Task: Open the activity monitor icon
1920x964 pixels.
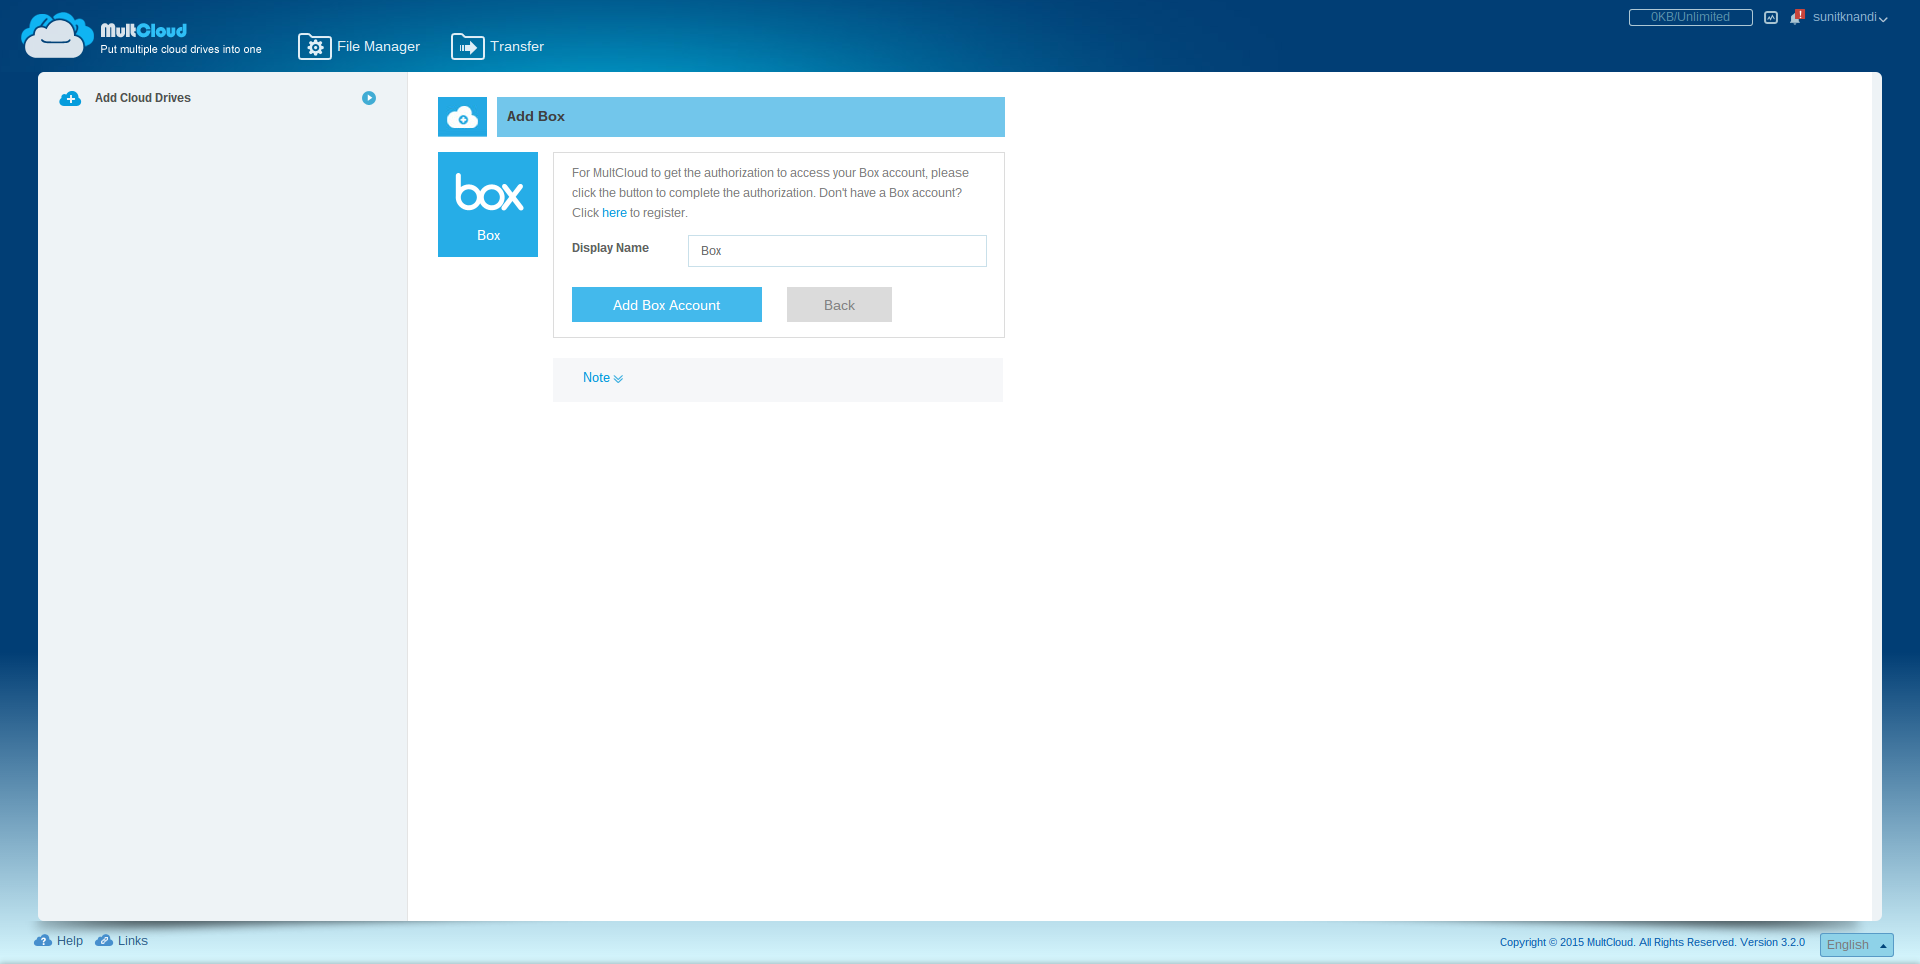Action: point(1771,18)
